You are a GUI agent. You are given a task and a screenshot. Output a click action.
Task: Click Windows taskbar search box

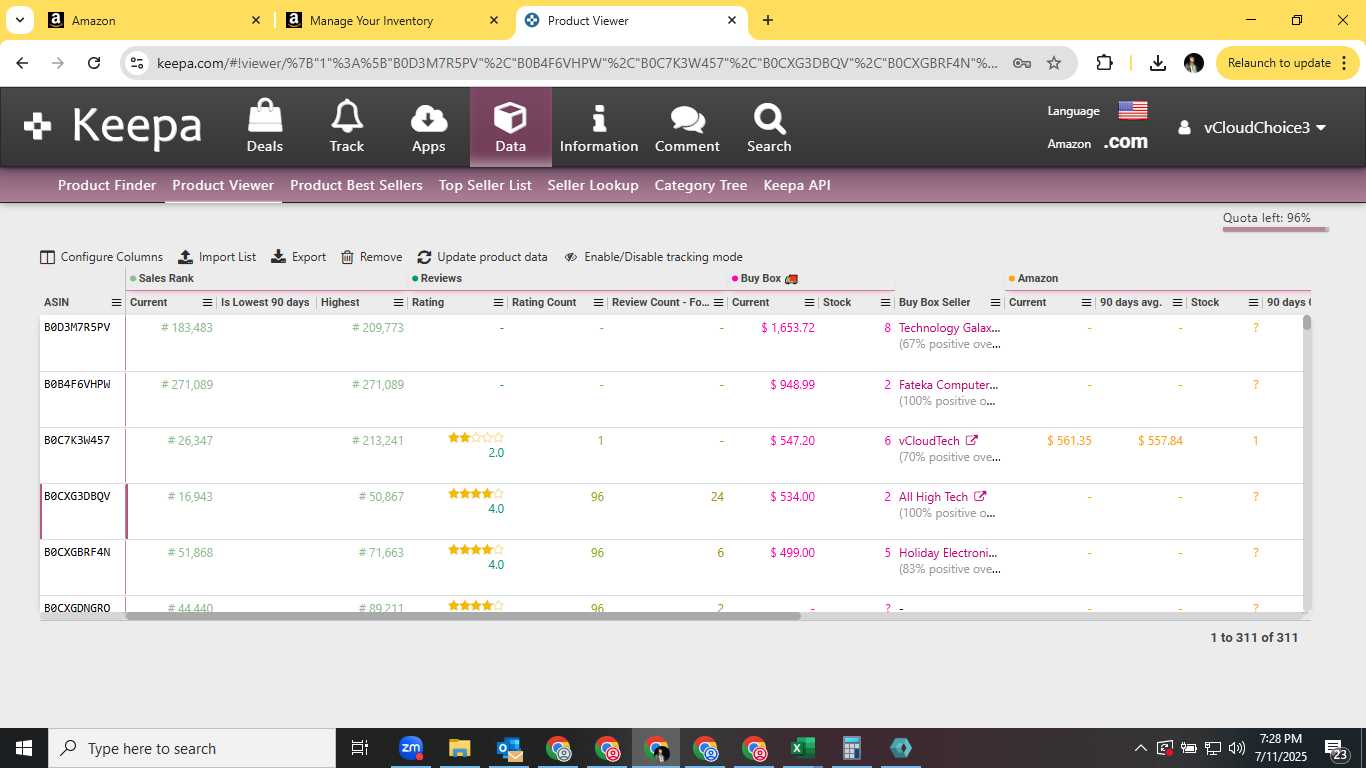(192, 748)
